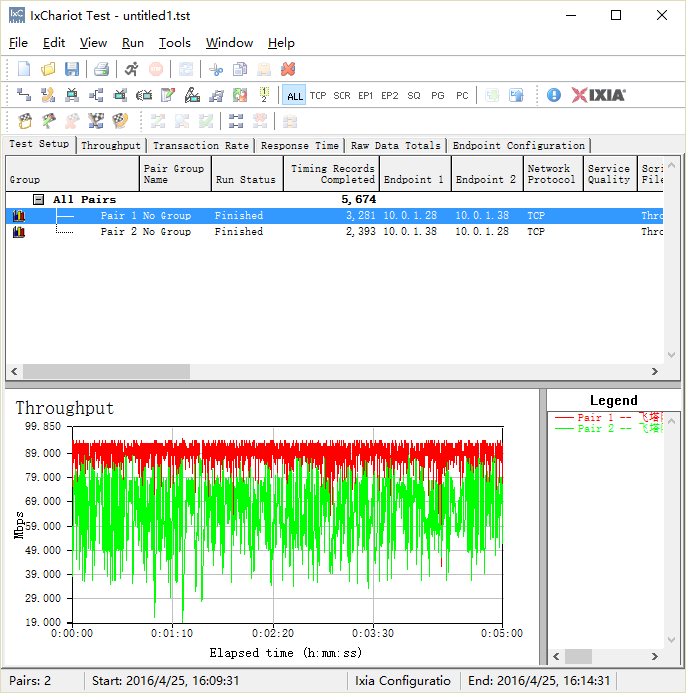Open the View menu
Image resolution: width=686 pixels, height=693 pixels.
pos(93,43)
